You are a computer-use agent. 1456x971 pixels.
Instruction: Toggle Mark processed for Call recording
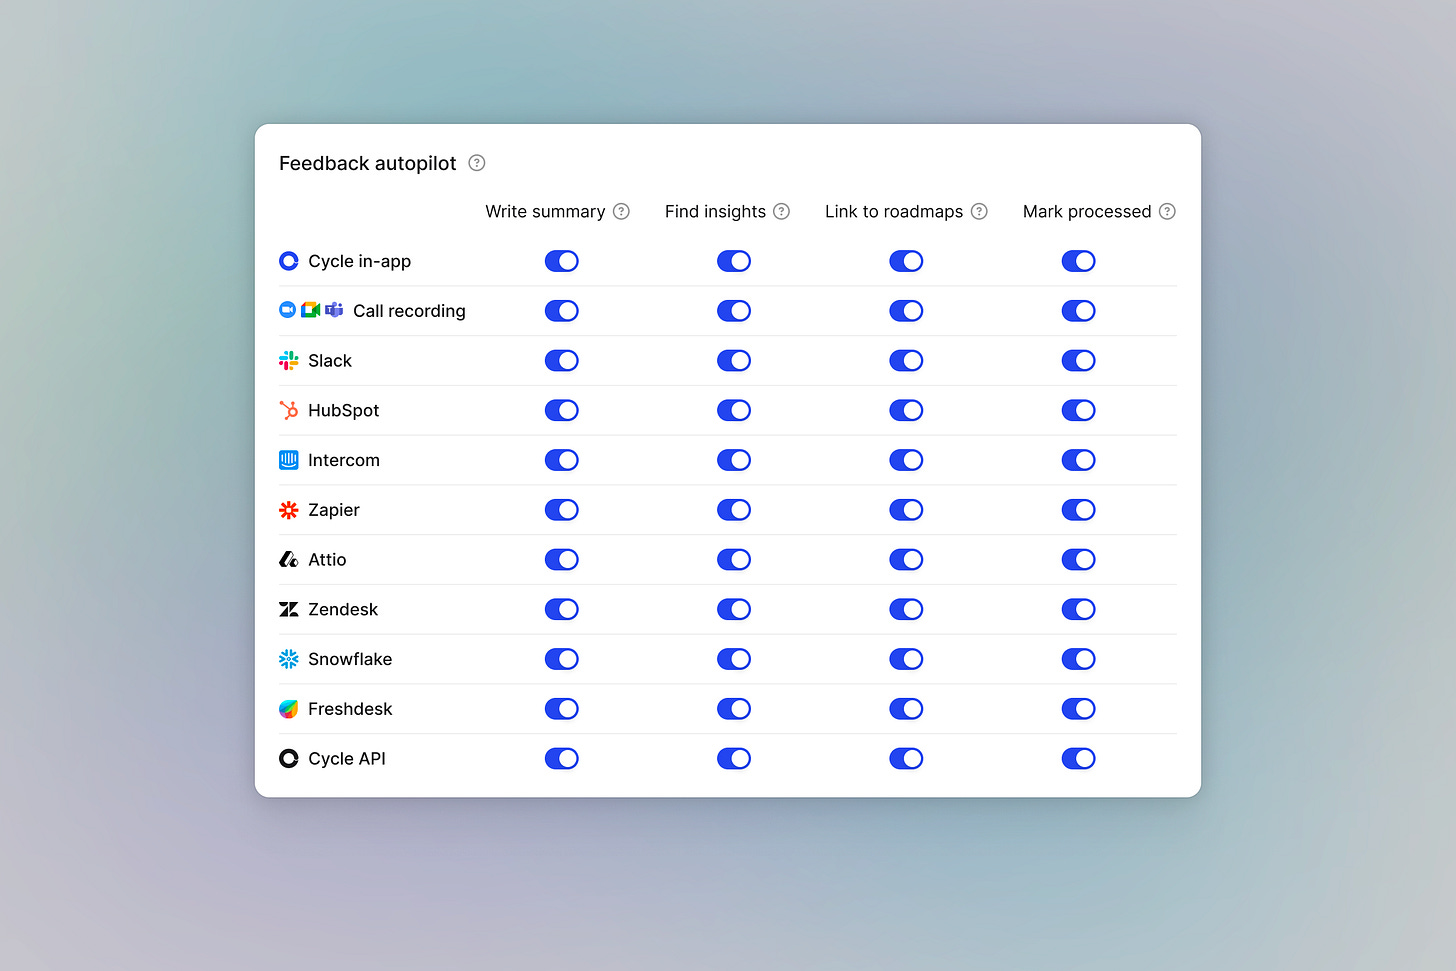point(1079,311)
